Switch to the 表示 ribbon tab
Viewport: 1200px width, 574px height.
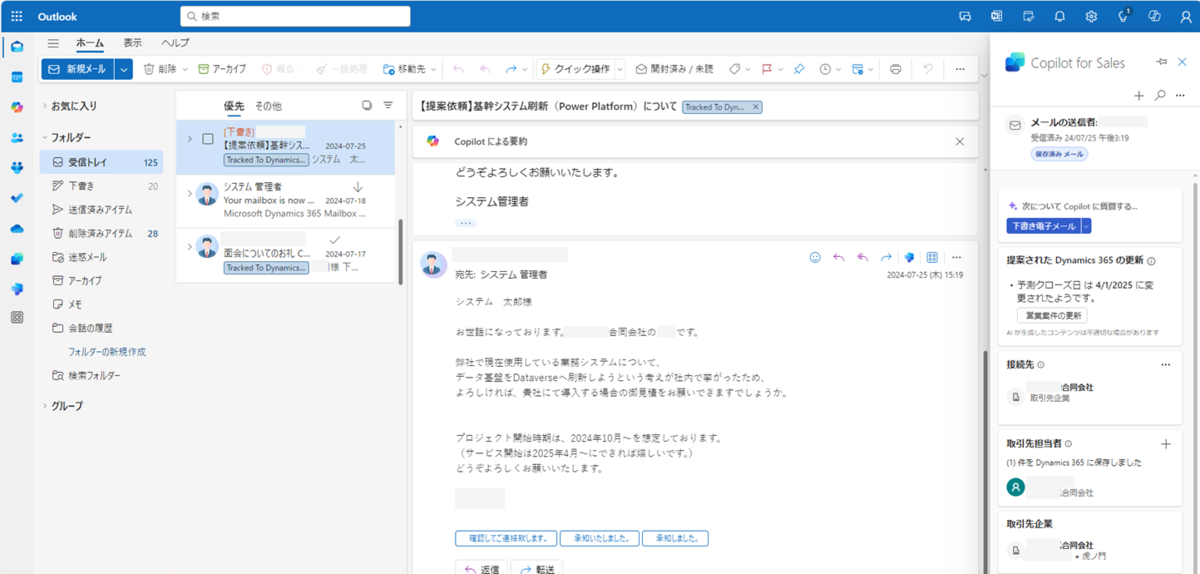point(133,43)
